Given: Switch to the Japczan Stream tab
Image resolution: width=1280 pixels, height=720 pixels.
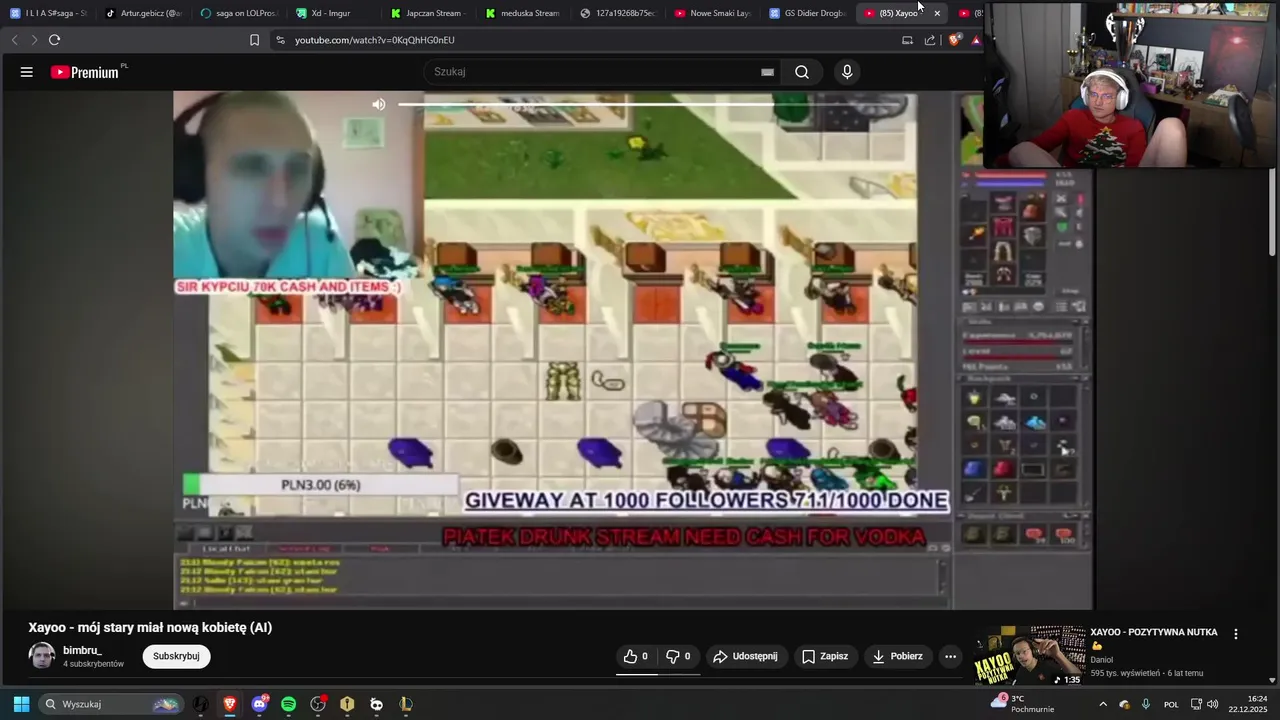Looking at the screenshot, I should [x=428, y=13].
